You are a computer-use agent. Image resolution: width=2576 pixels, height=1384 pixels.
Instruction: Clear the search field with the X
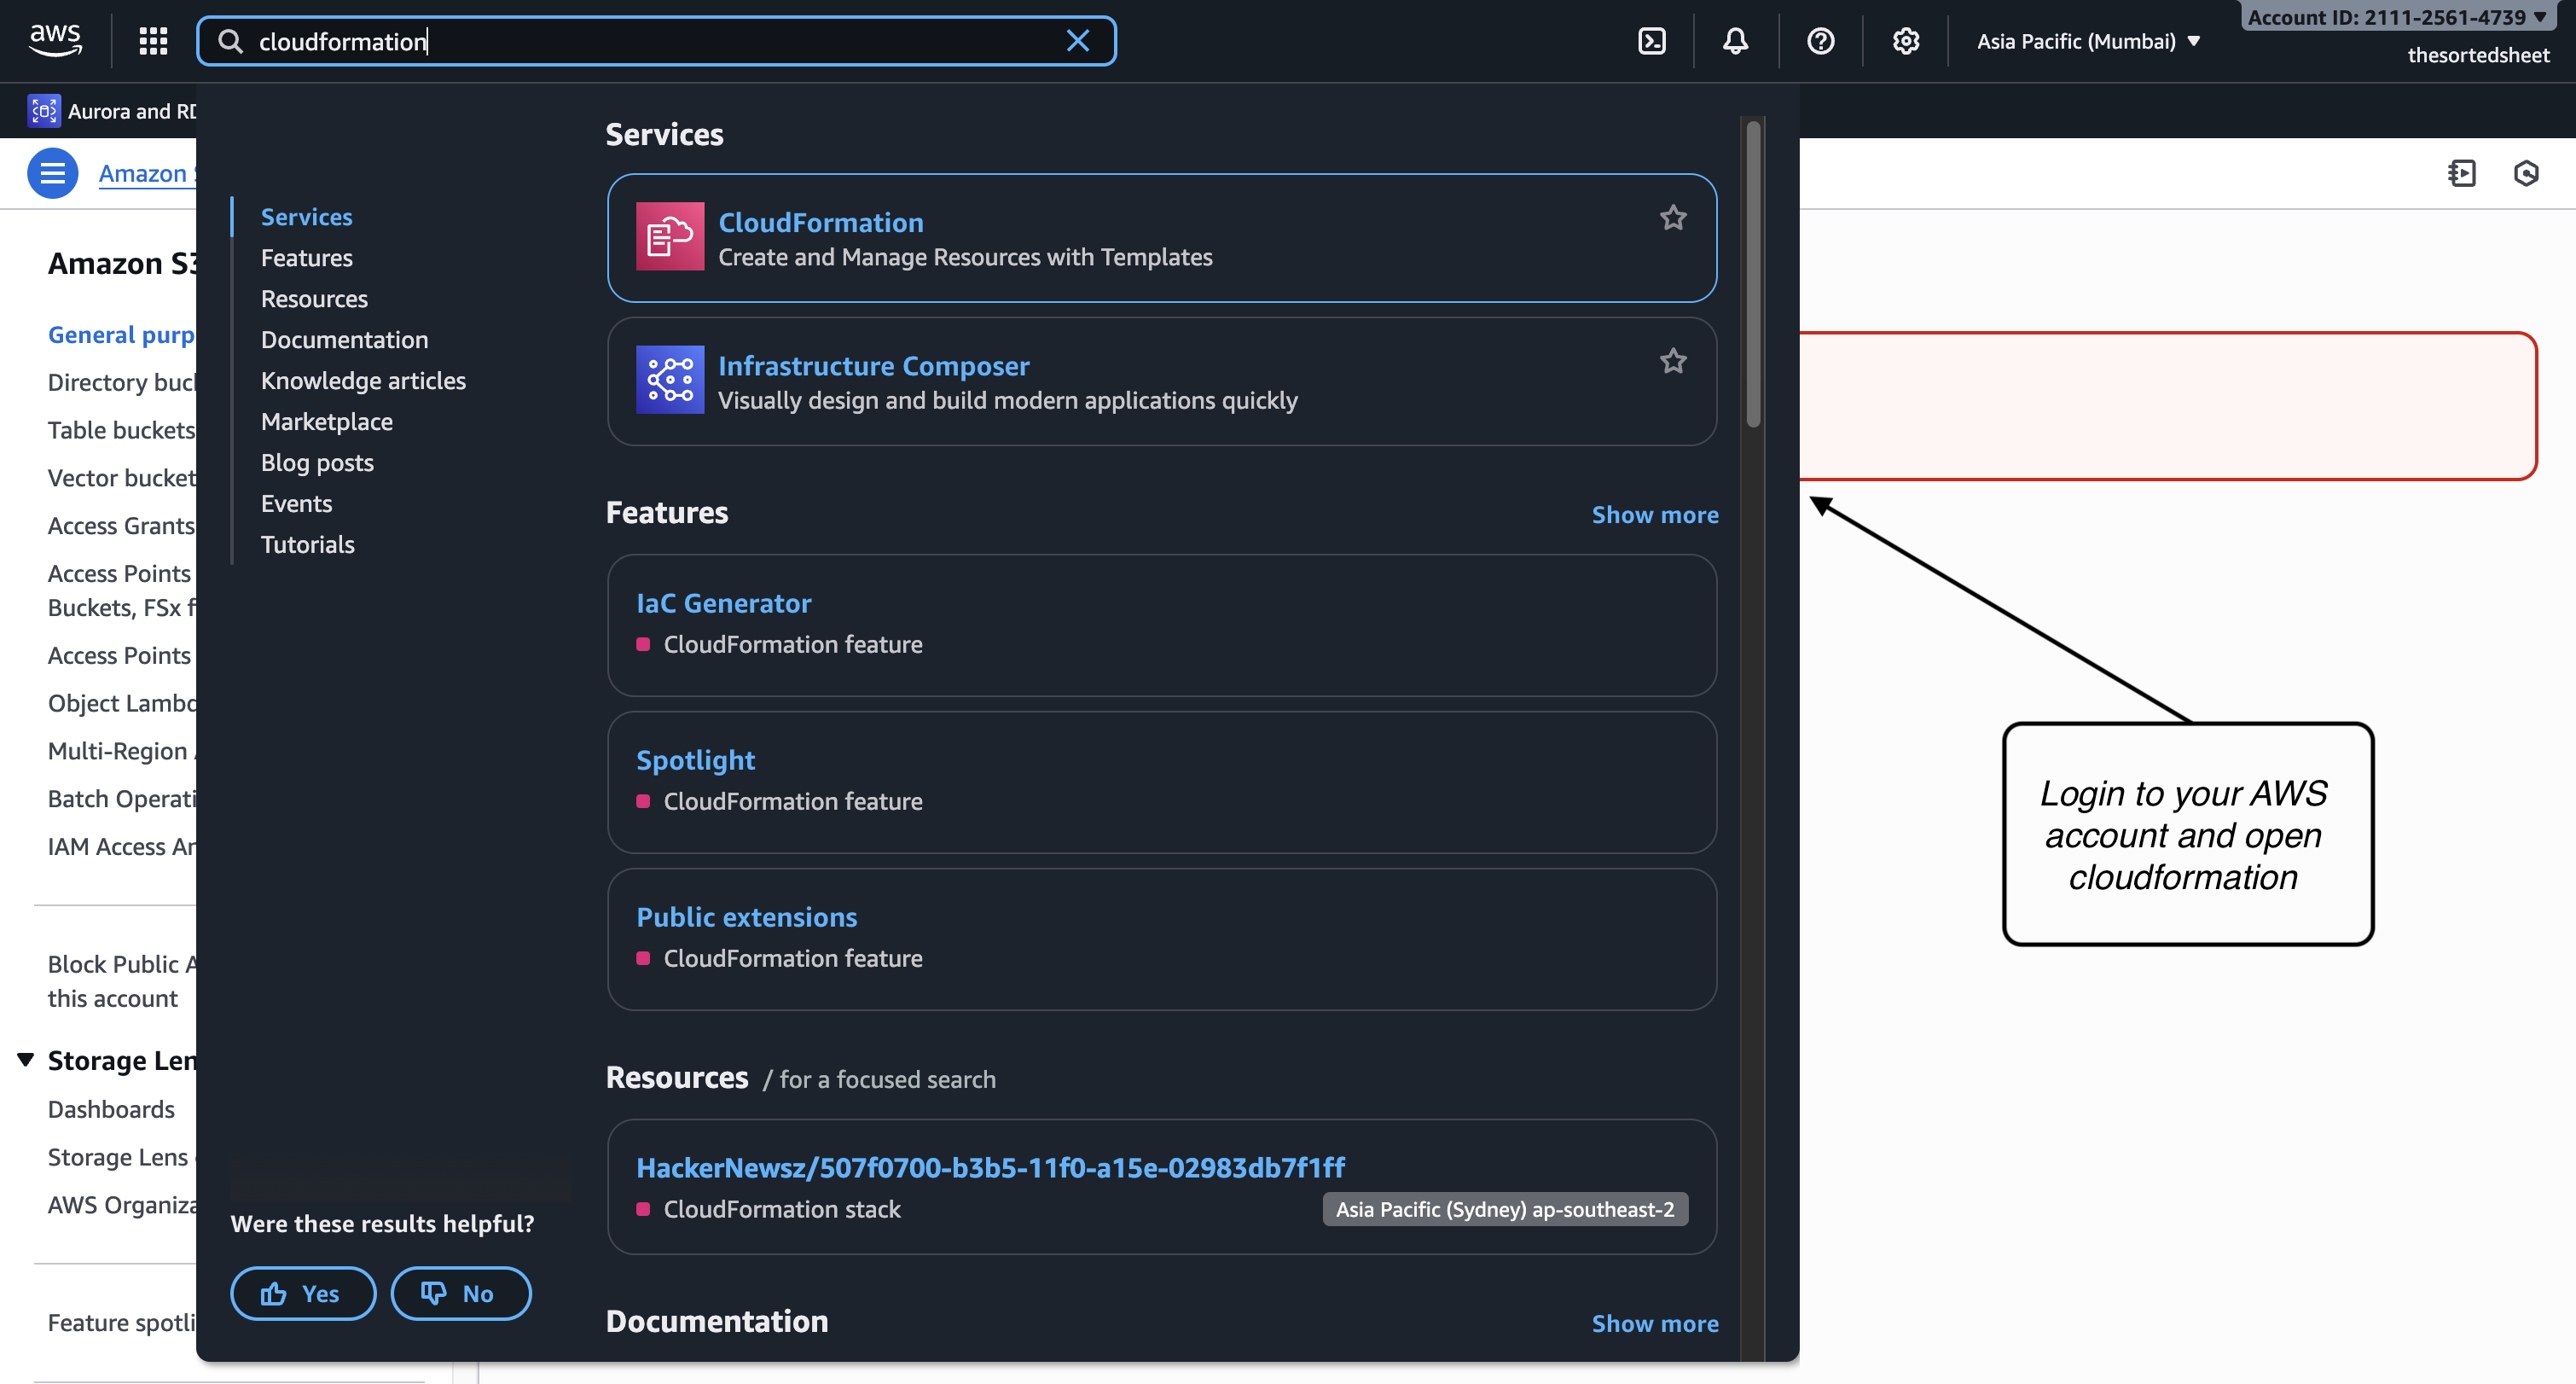[x=1078, y=41]
